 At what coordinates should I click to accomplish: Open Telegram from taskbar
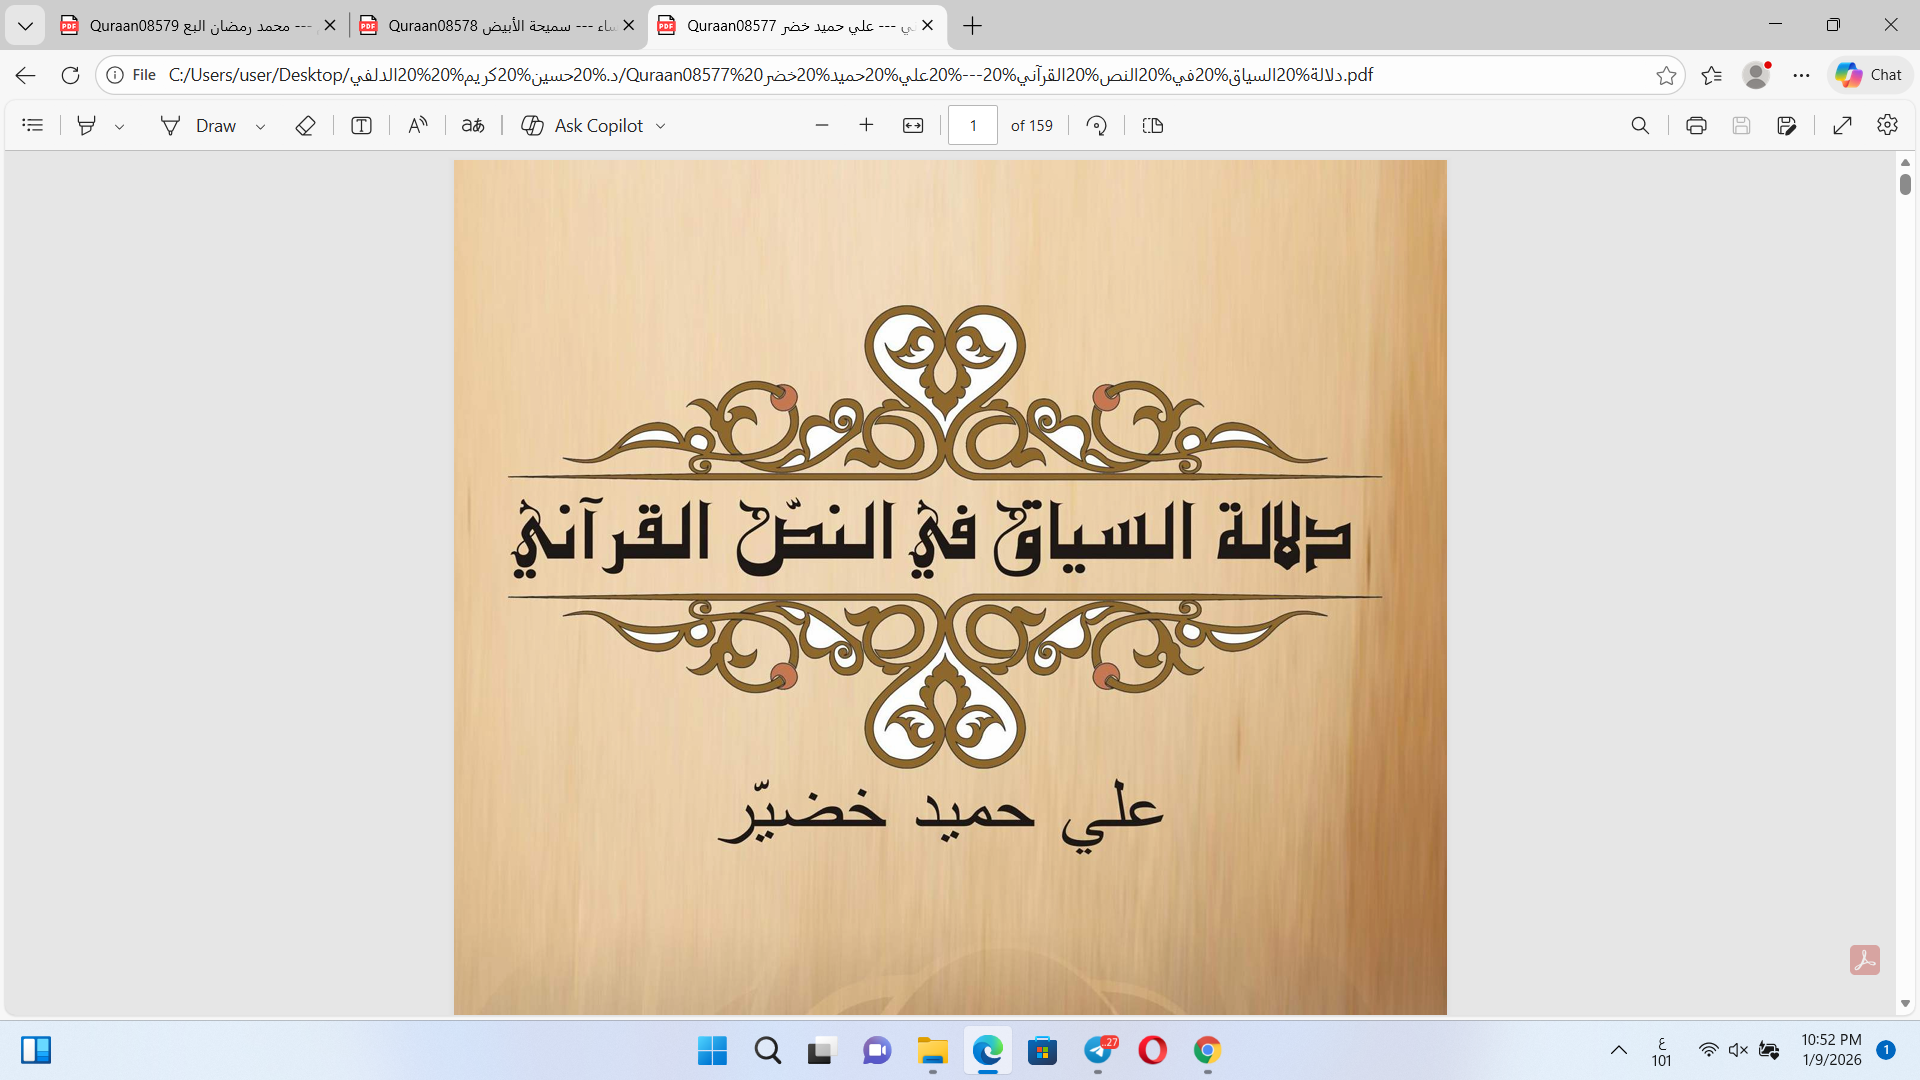[1098, 1050]
